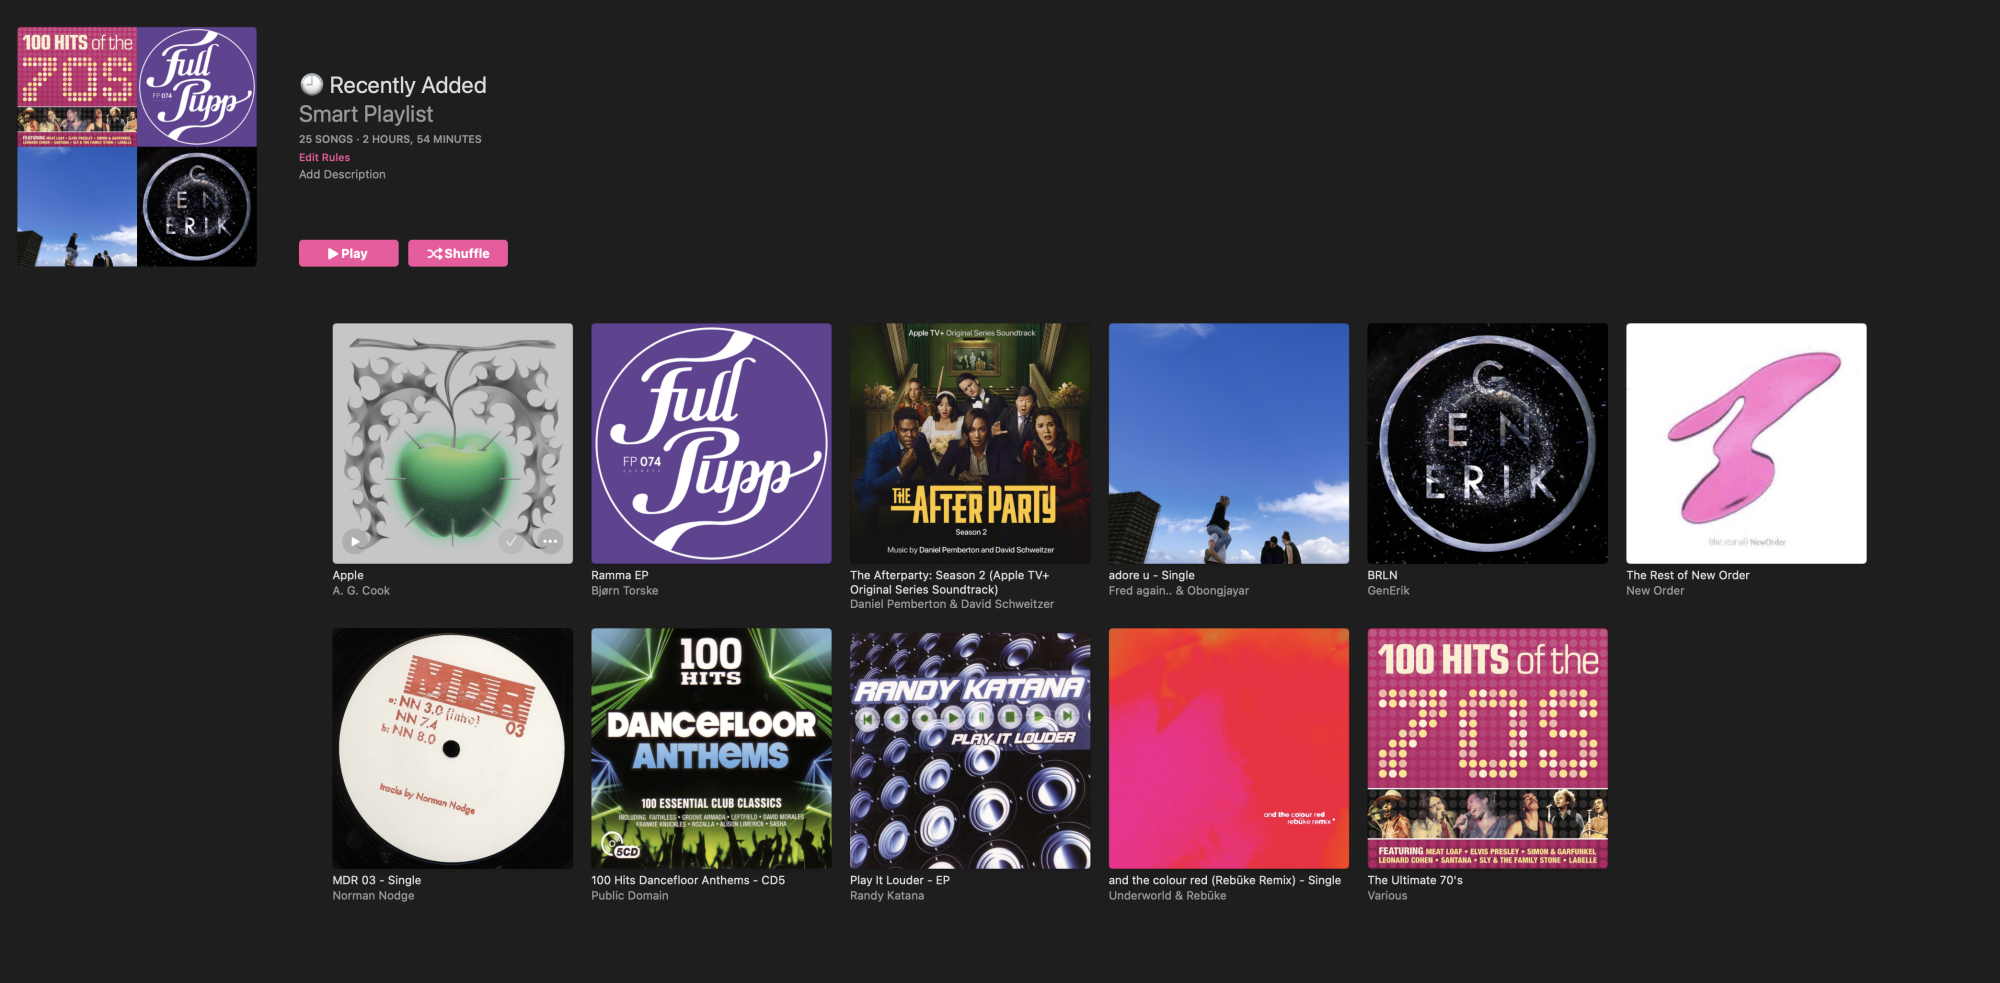2000x983 pixels.
Task: Go to artist Fred again.. & Obongjayar
Action: coord(1179,591)
